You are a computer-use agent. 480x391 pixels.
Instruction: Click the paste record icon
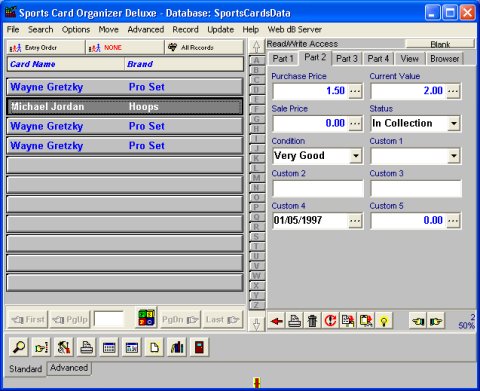366,321
